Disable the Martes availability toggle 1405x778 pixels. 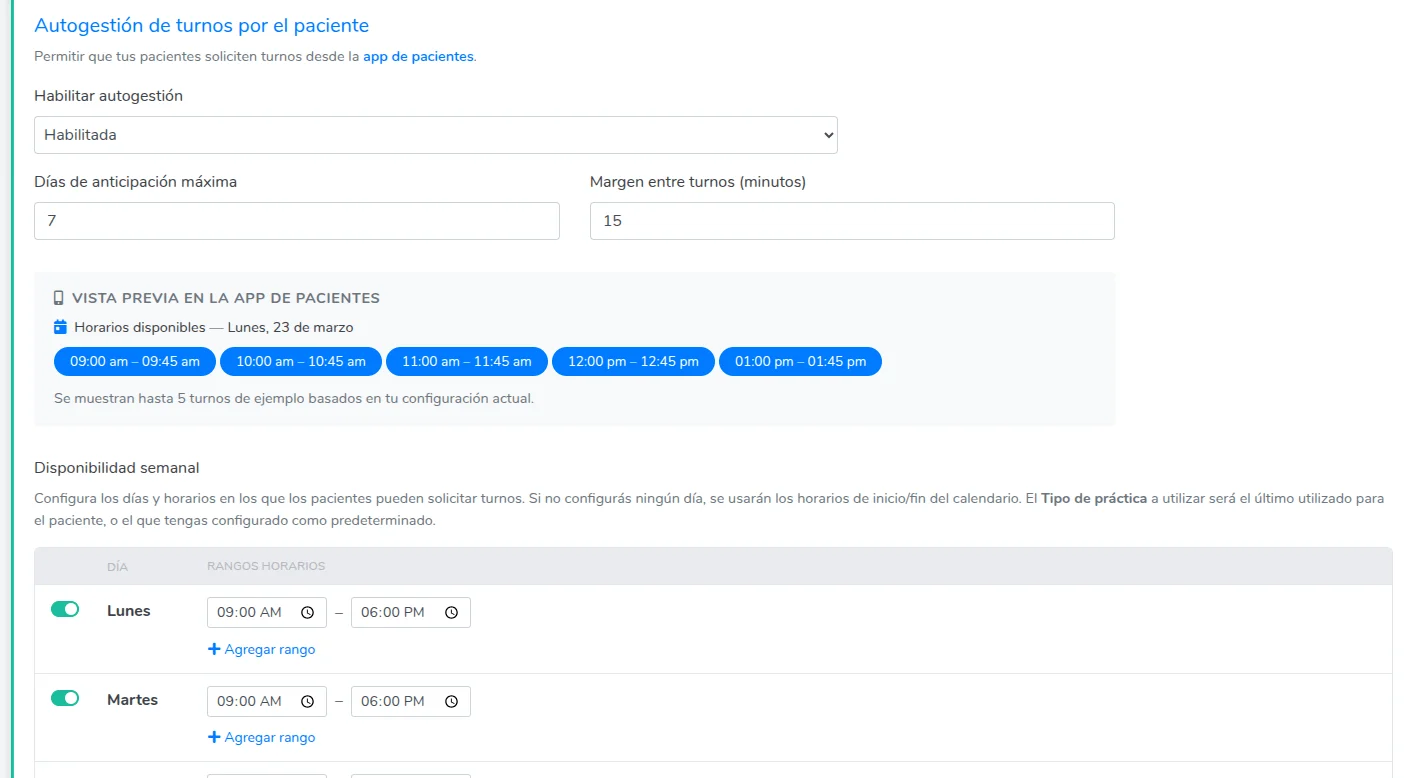pos(65,697)
